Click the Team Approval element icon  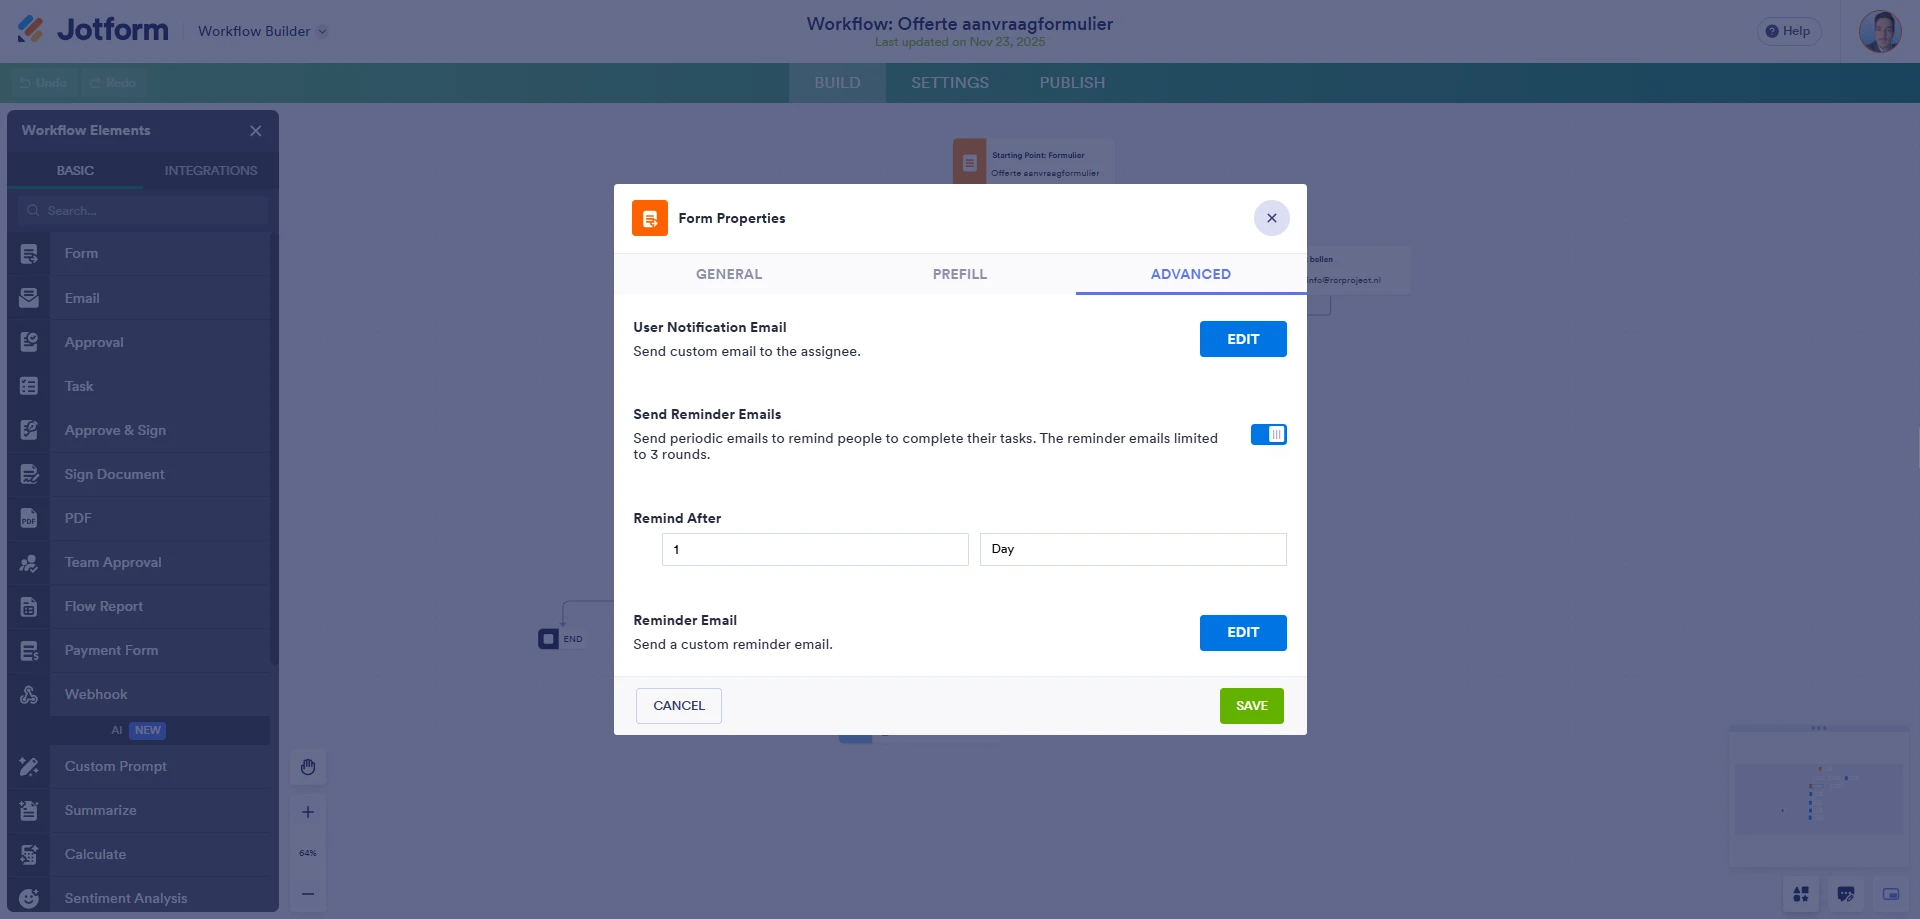tap(29, 563)
